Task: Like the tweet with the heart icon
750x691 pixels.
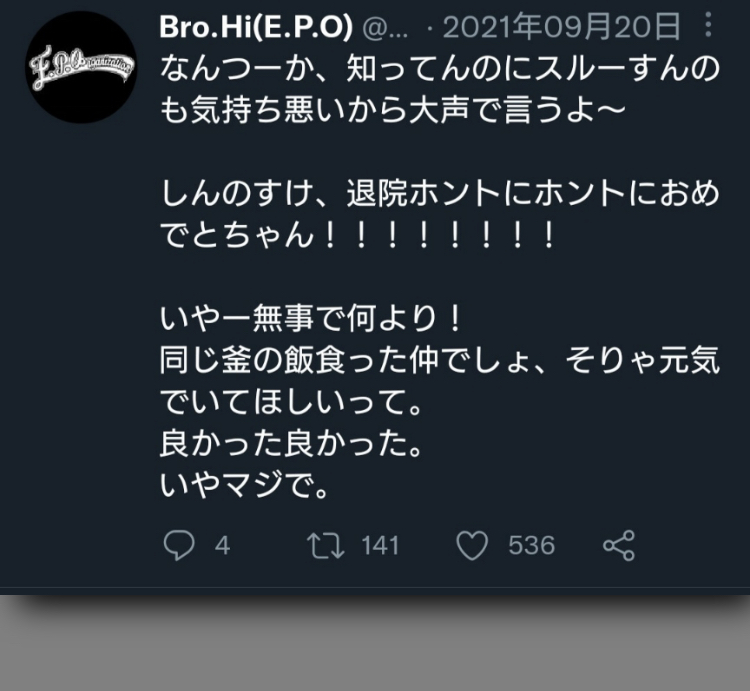Action: [472, 545]
